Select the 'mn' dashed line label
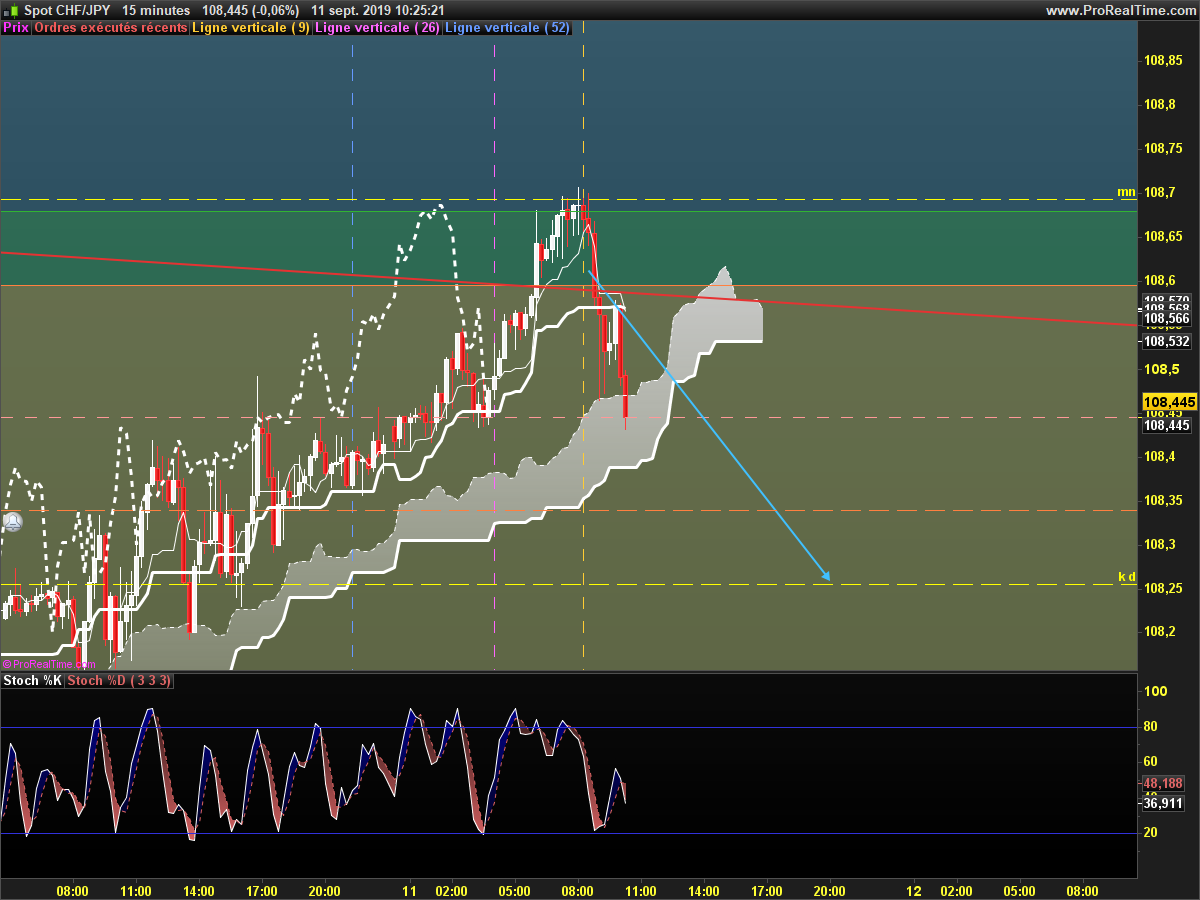1200x900 pixels. [1126, 191]
